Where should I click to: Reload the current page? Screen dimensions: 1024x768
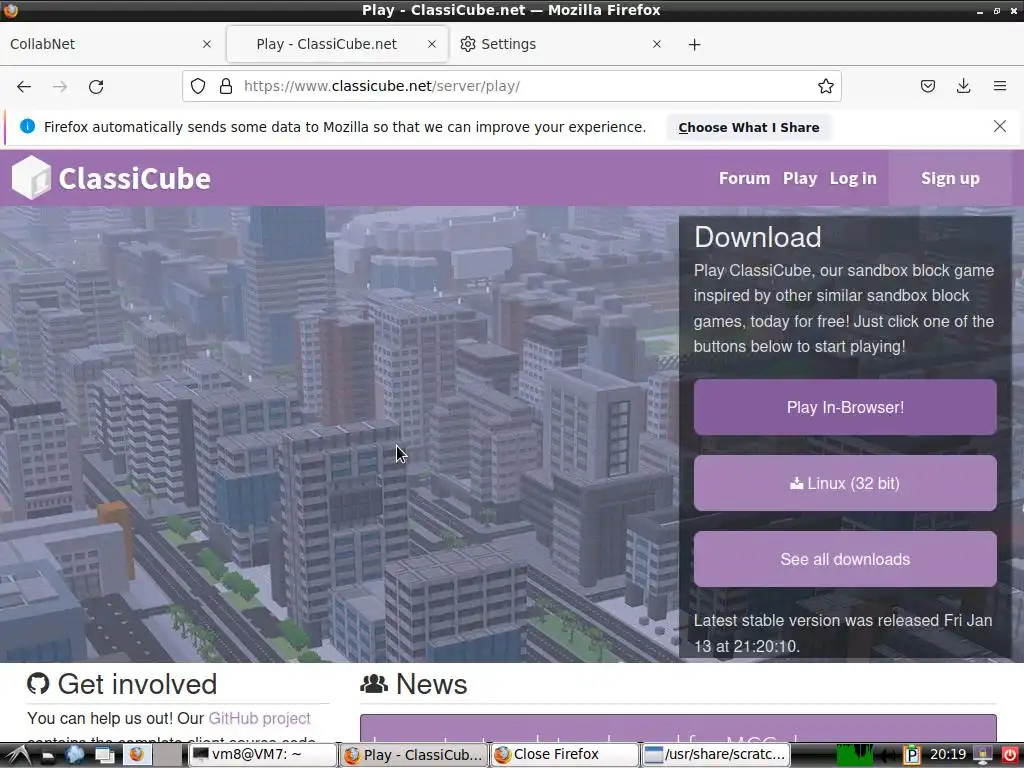coord(96,86)
